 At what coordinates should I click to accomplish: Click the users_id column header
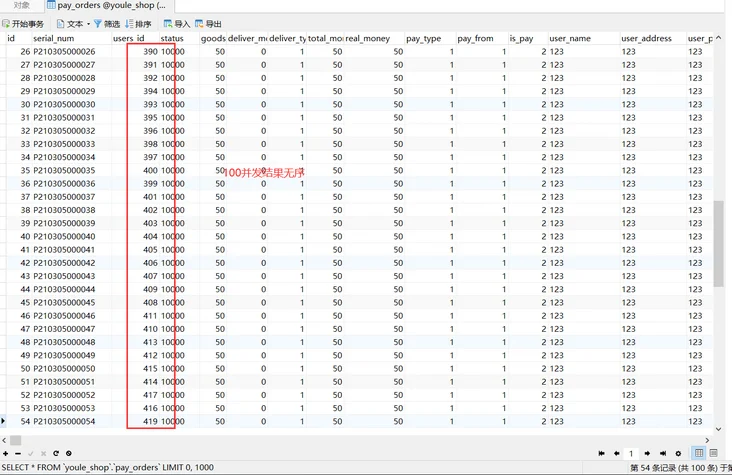(128, 38)
